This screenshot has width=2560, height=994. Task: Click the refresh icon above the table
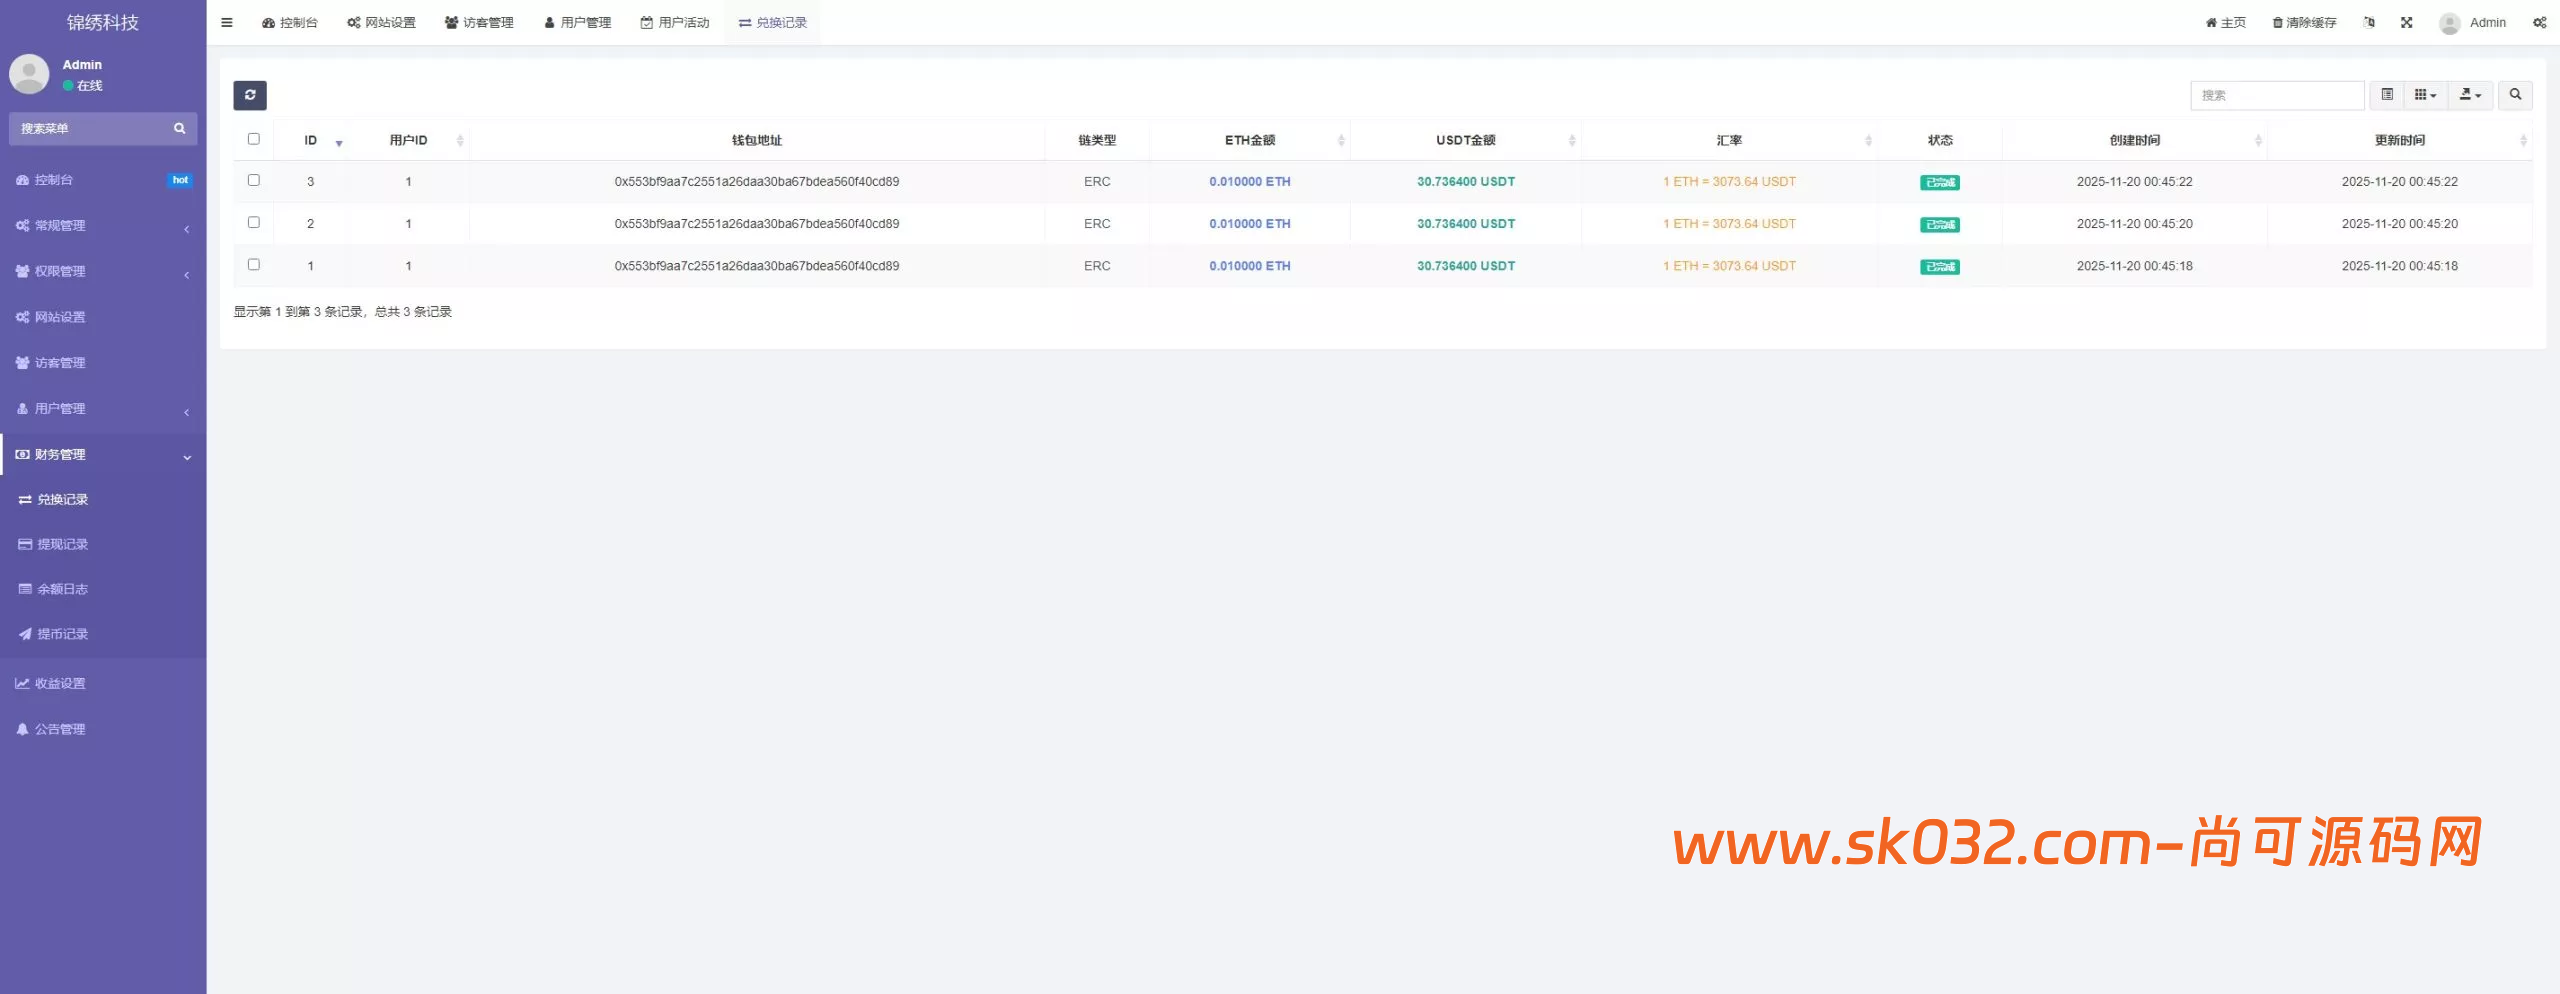(x=250, y=95)
